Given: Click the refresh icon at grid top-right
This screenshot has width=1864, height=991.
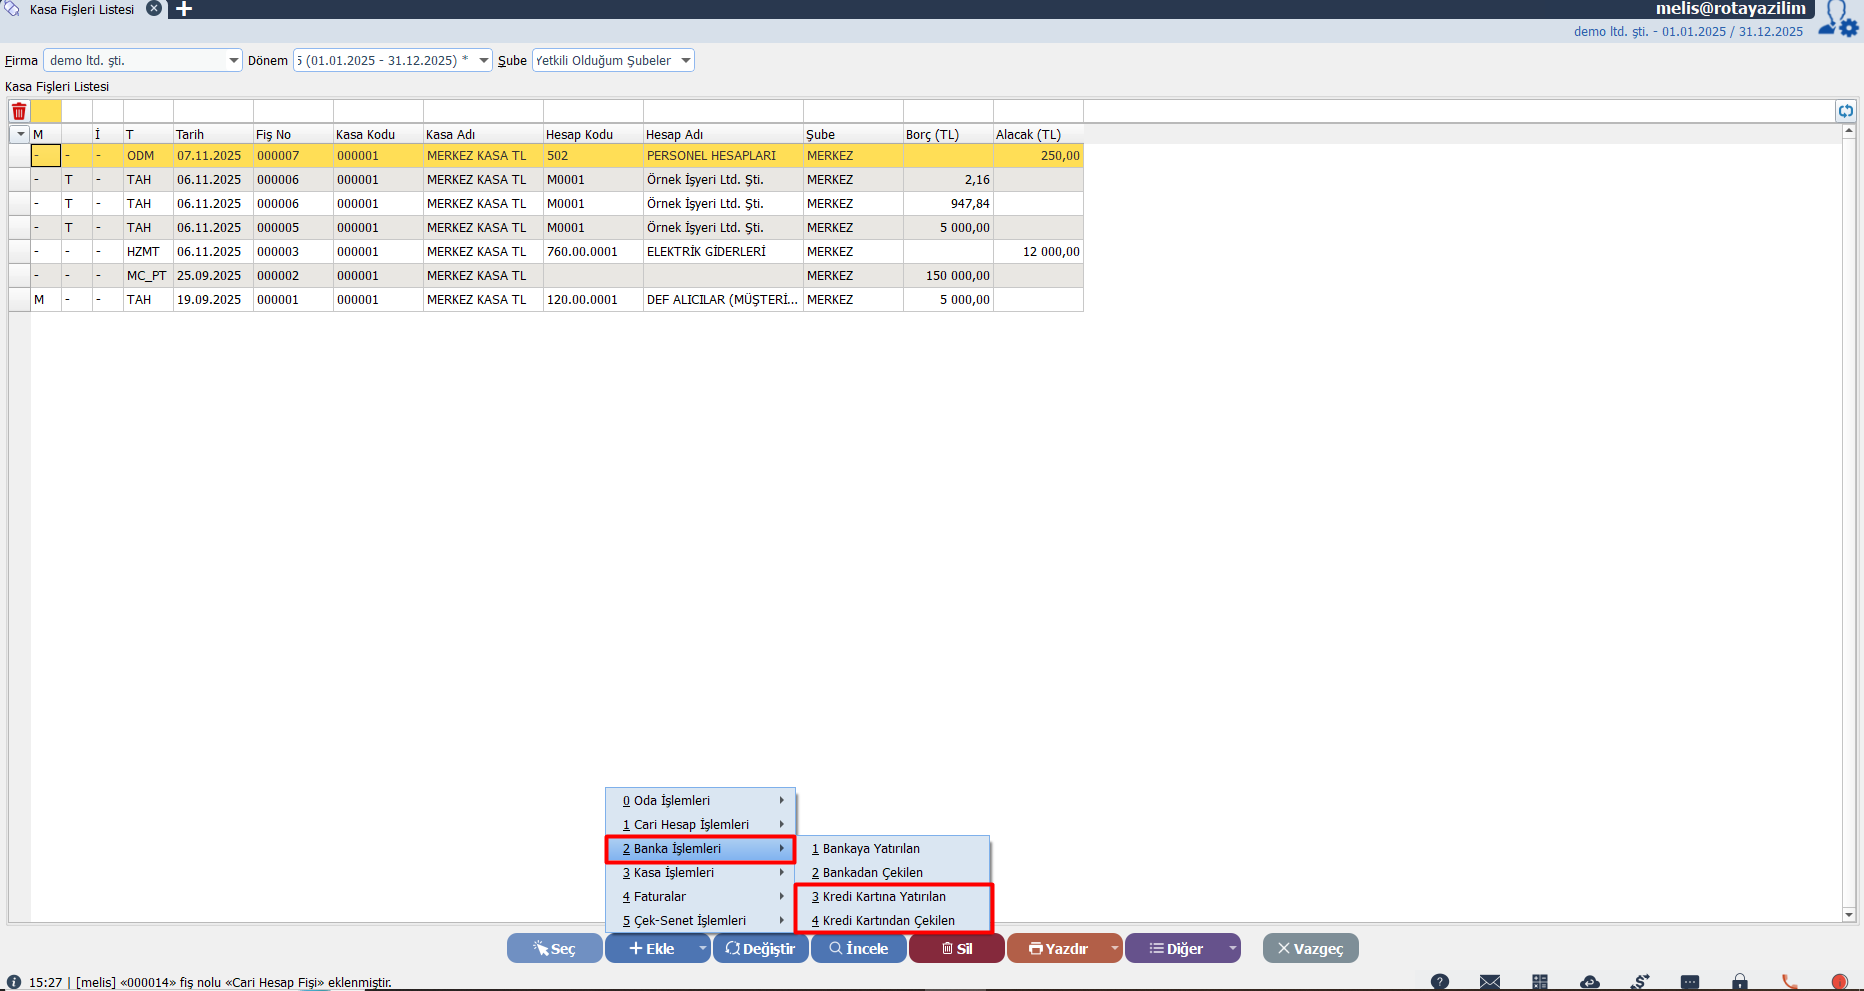Looking at the screenshot, I should click(x=1846, y=111).
